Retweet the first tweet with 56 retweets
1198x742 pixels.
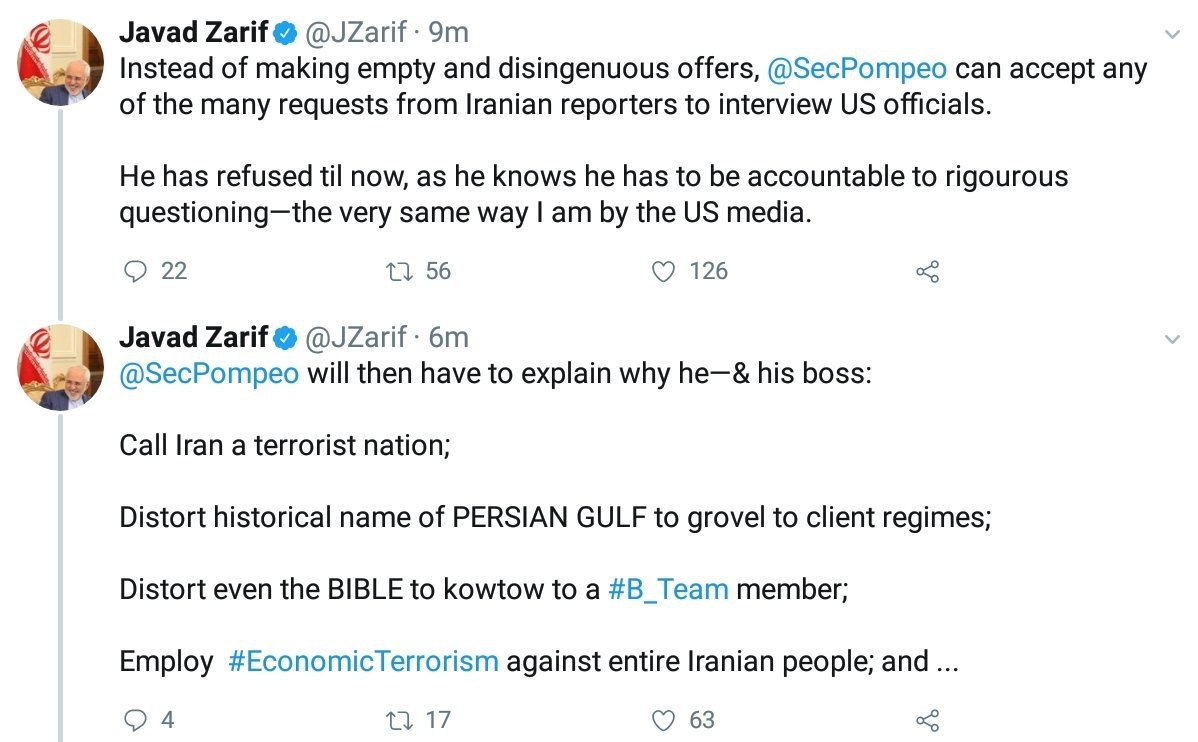[x=398, y=271]
